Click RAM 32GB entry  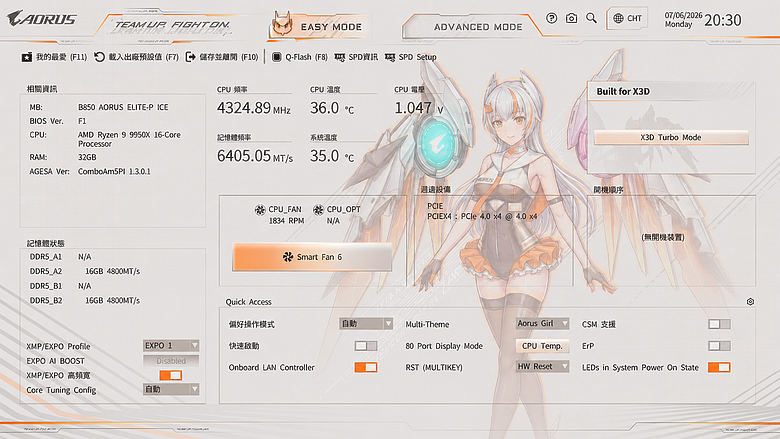coord(63,158)
